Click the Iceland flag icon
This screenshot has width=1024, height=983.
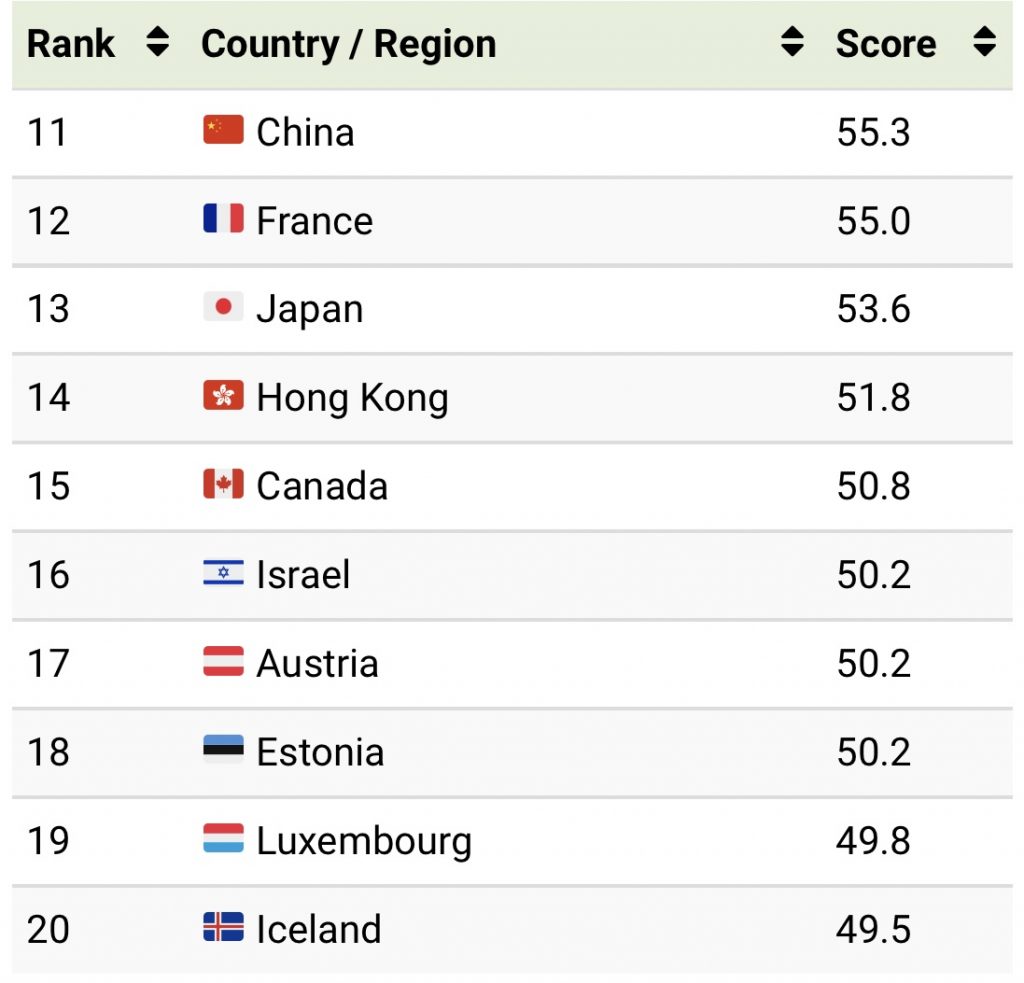(x=221, y=928)
